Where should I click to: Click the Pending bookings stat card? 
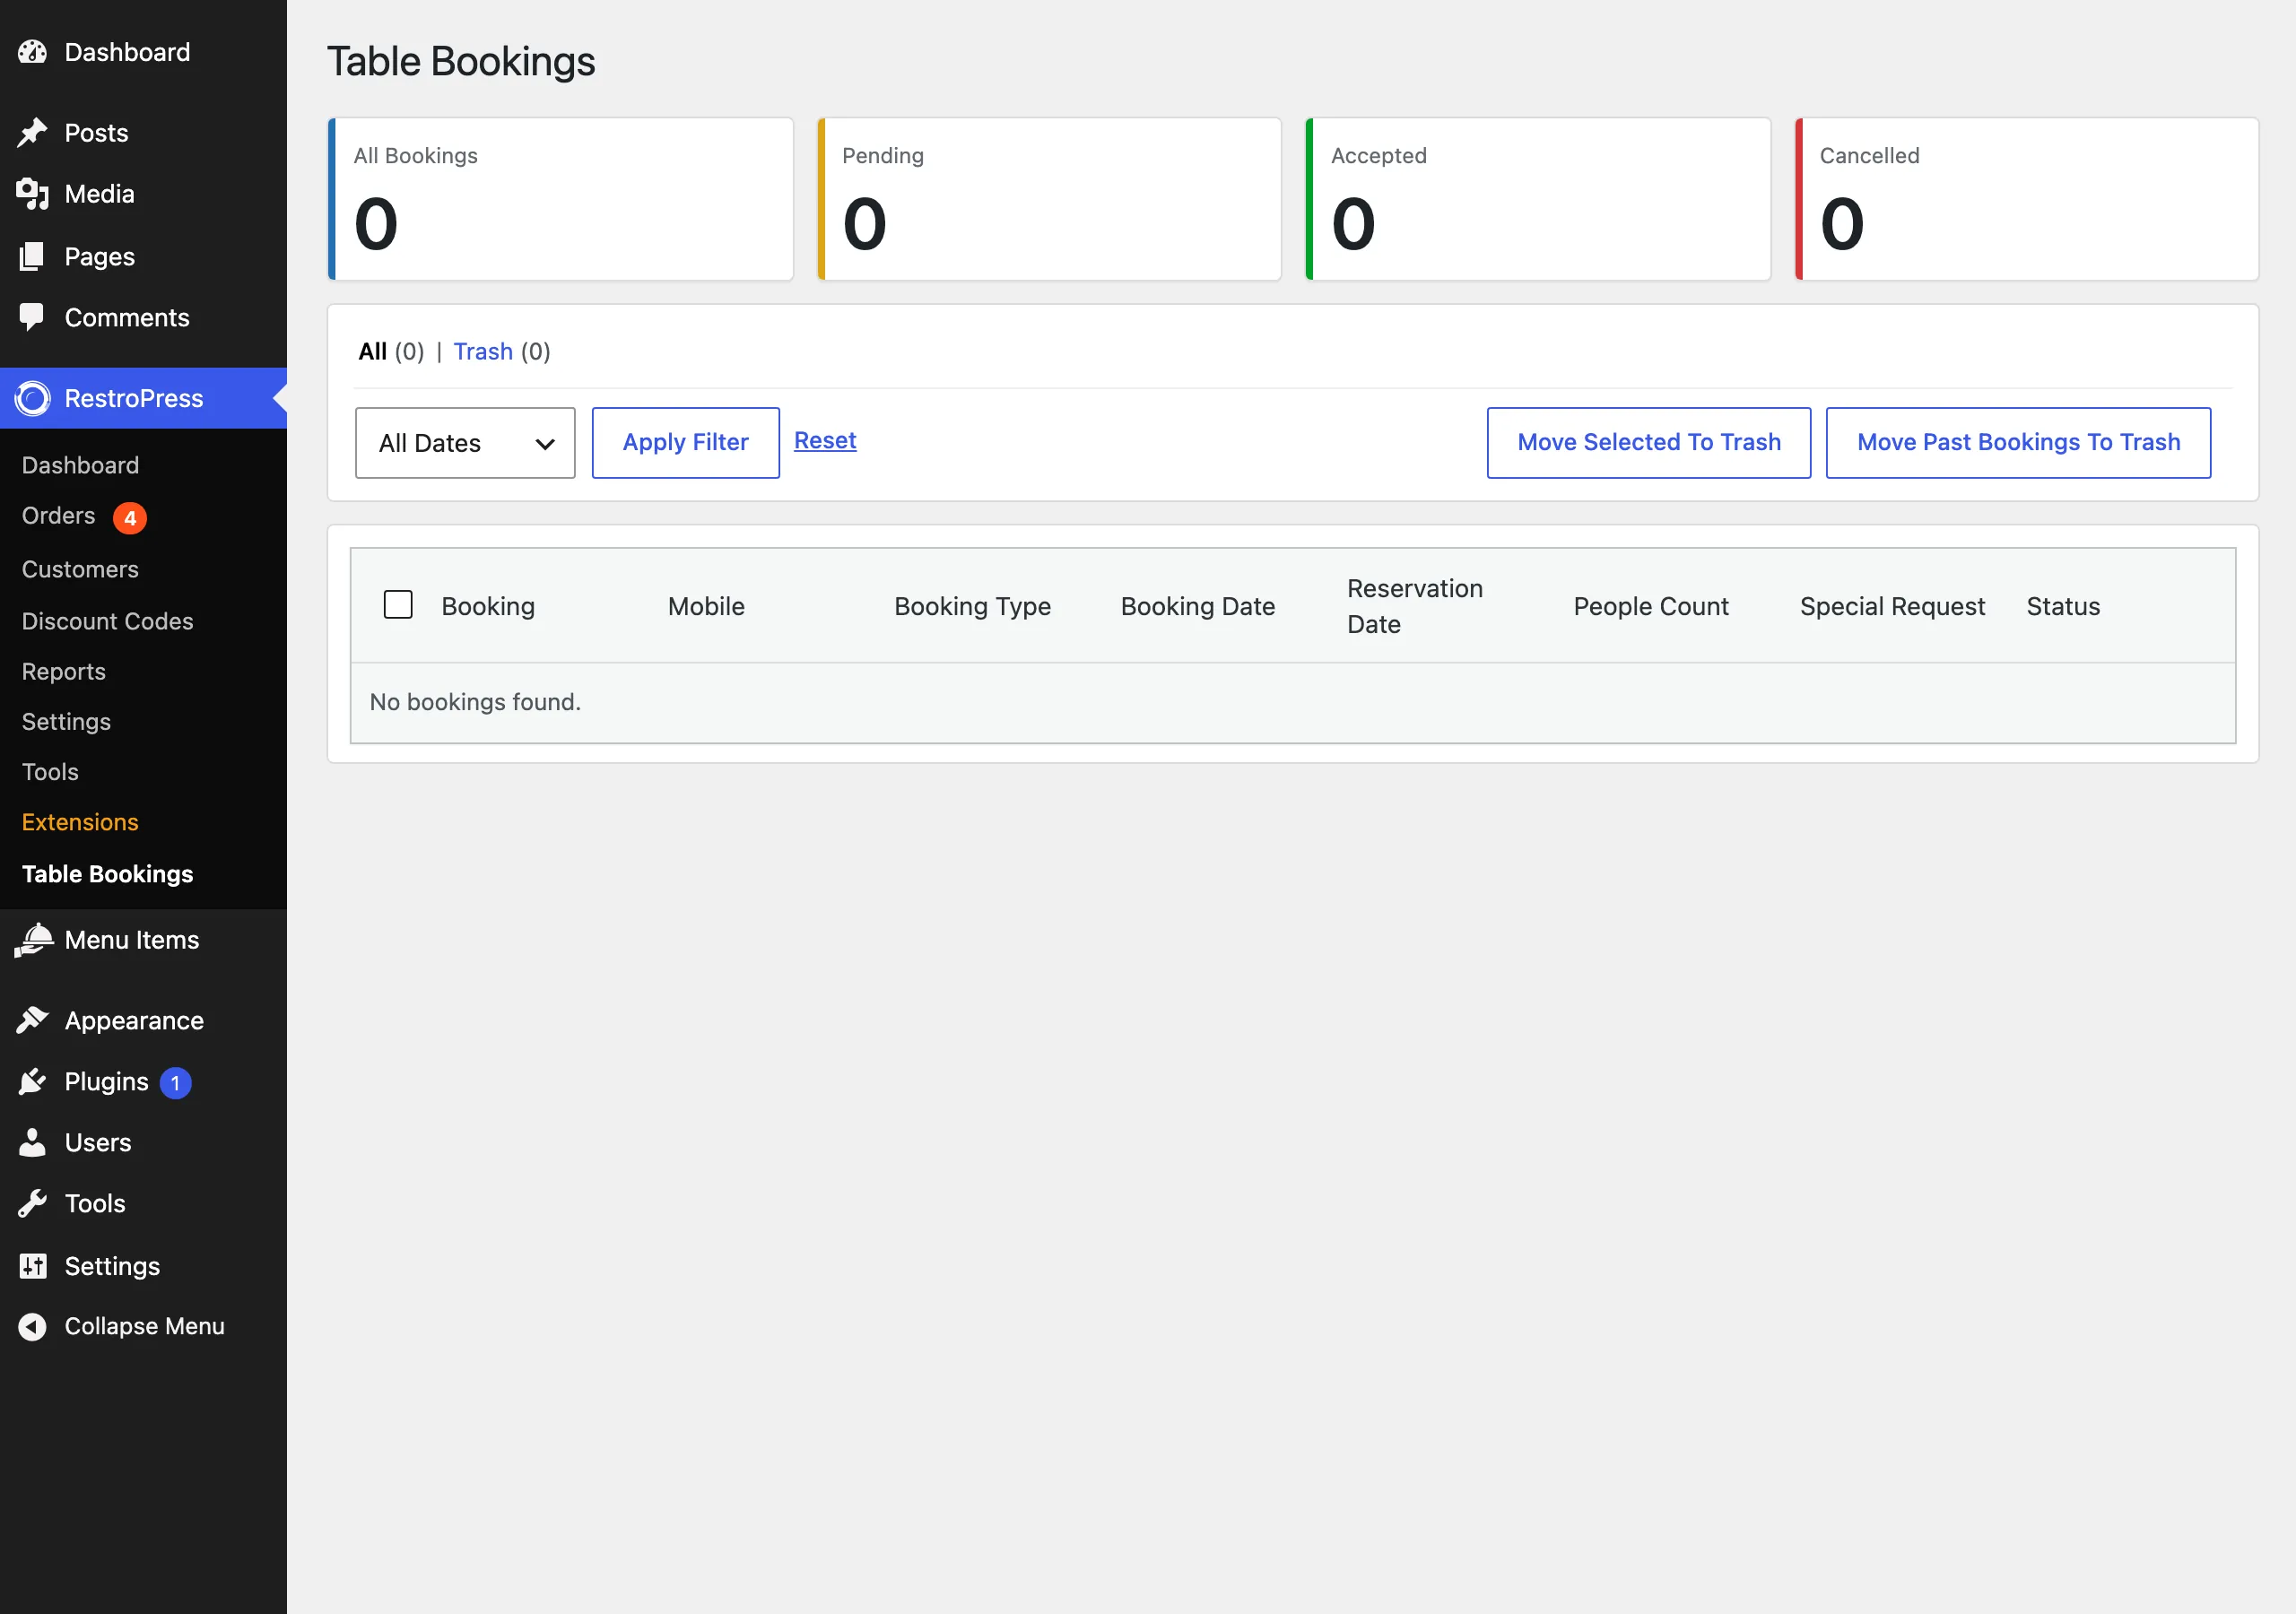click(1049, 199)
